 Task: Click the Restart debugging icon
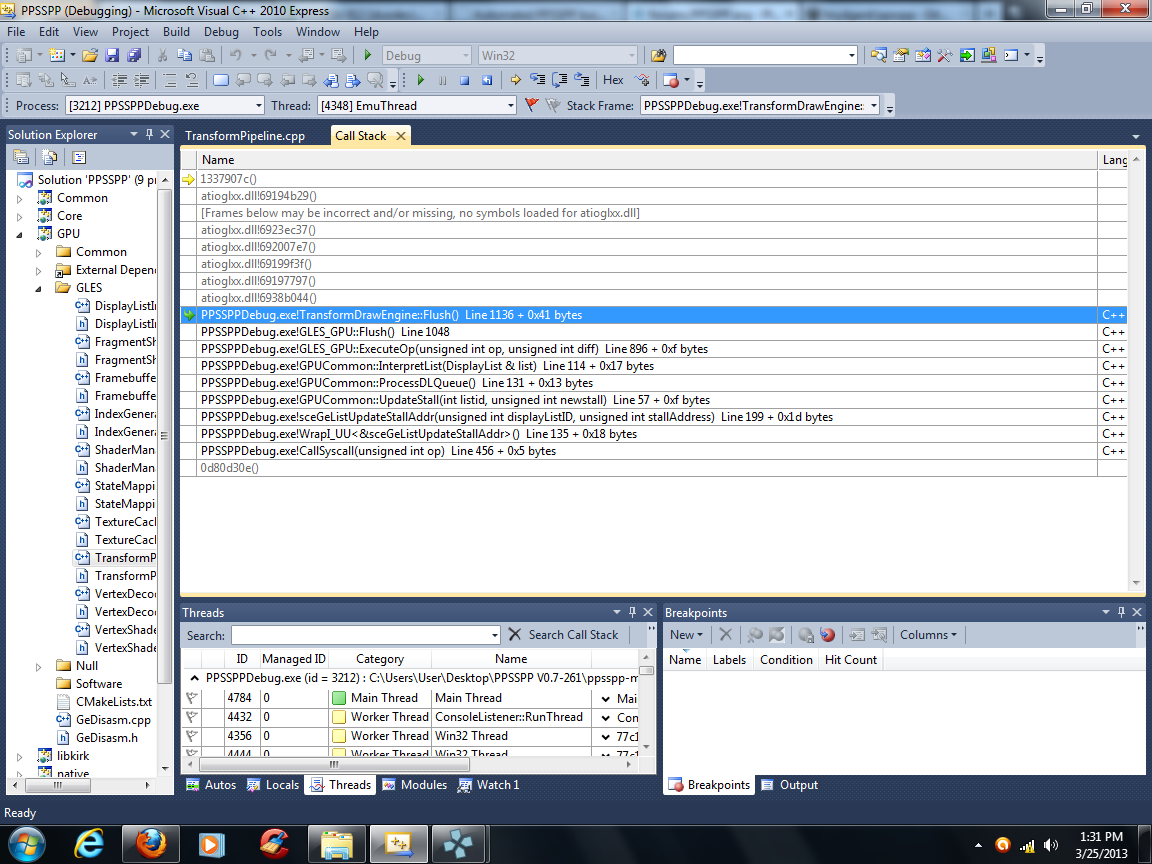tap(487, 80)
